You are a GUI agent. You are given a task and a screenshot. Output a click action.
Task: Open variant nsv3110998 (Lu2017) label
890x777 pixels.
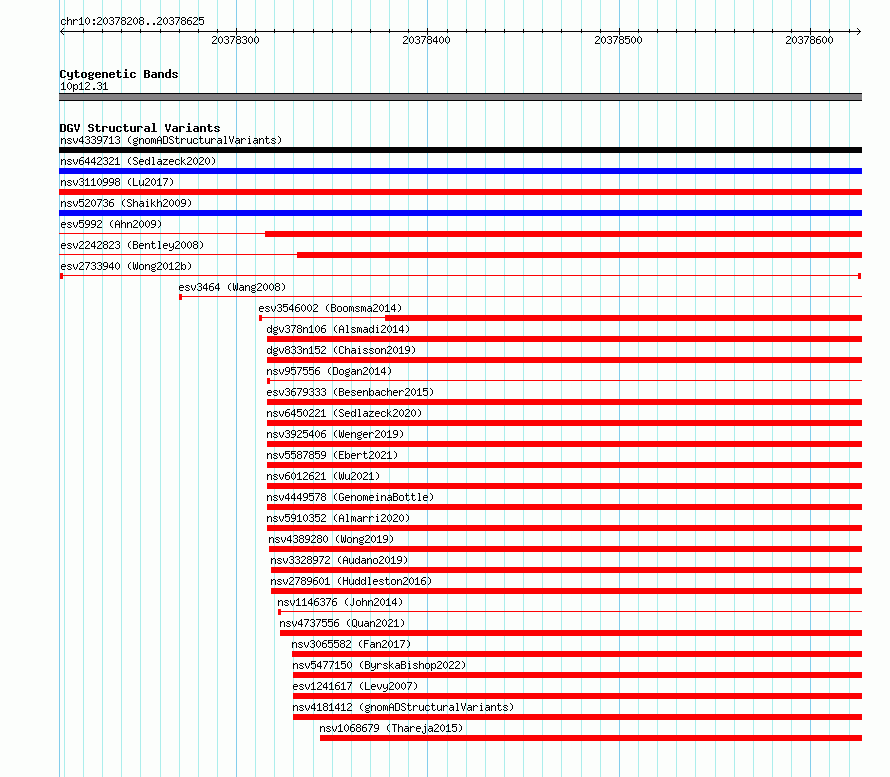pos(117,182)
